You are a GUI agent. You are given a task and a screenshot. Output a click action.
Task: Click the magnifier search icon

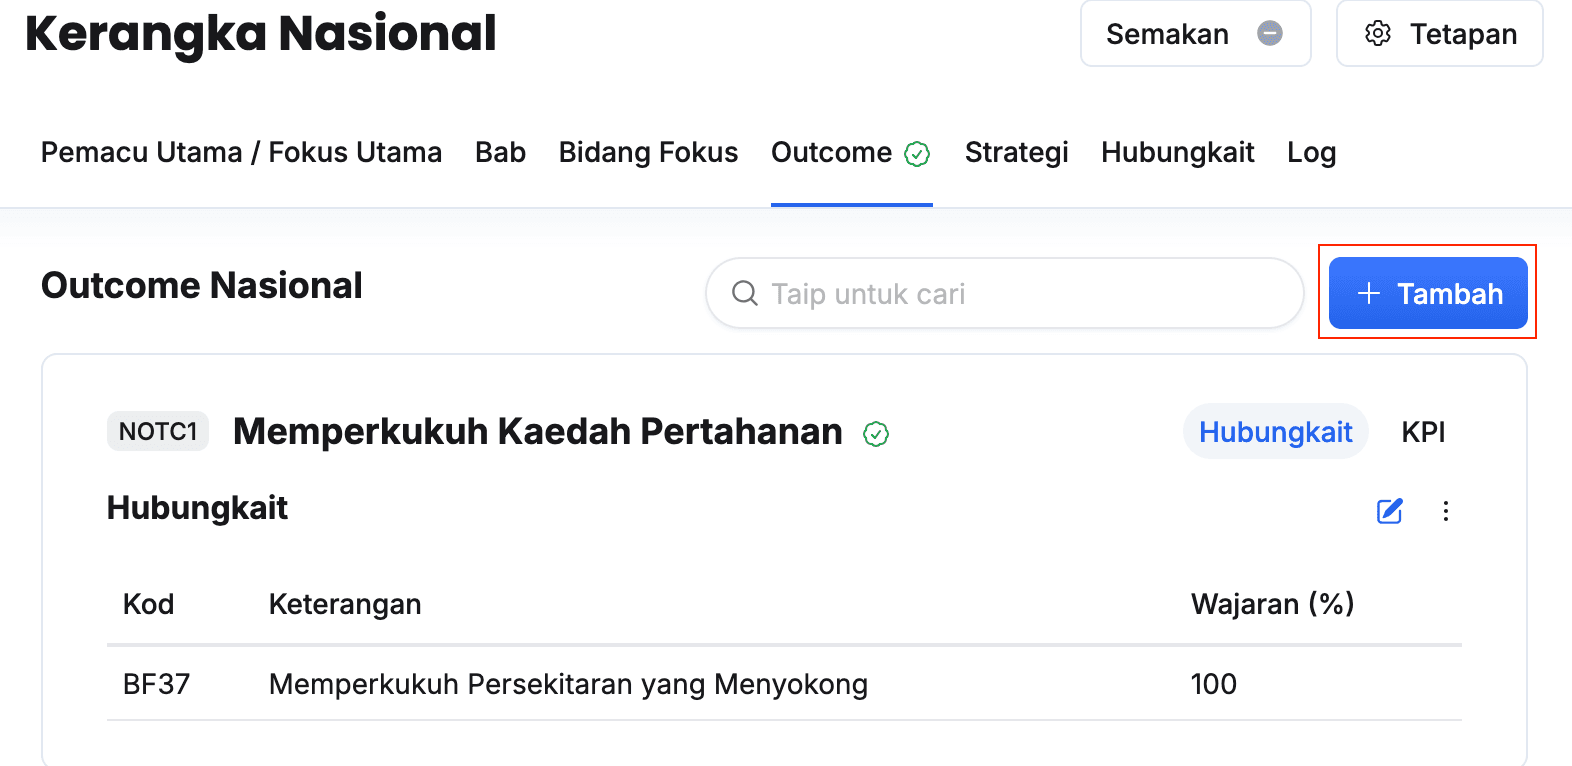point(745,293)
